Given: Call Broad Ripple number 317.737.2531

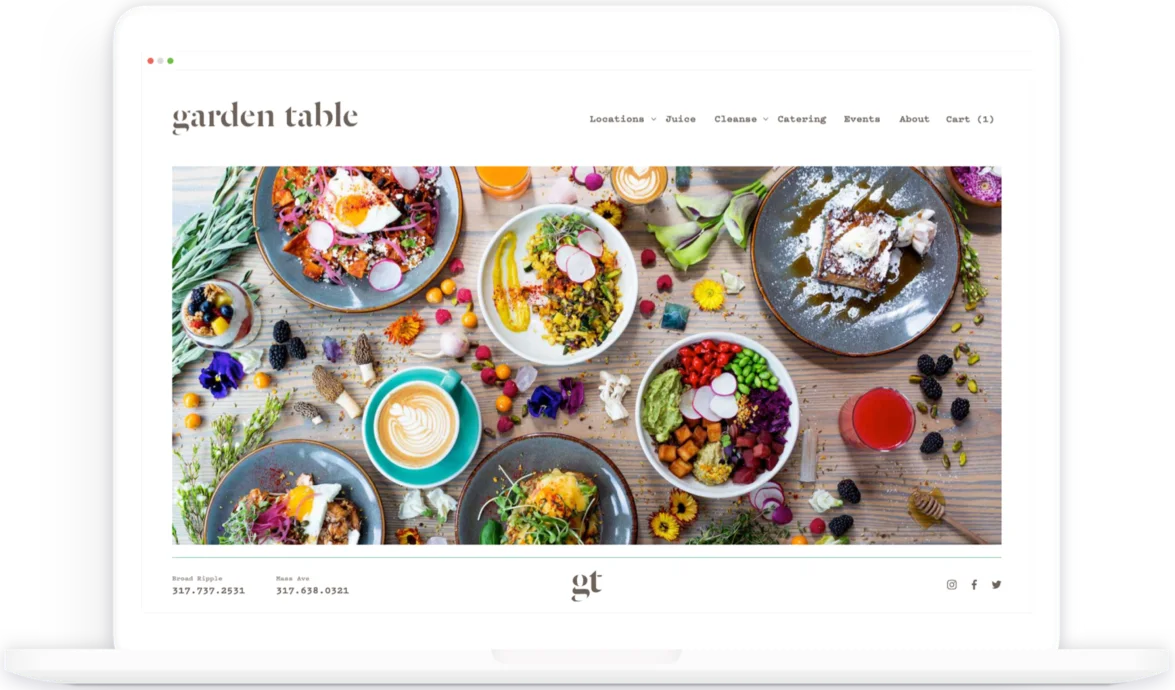Looking at the screenshot, I should pyautogui.click(x=208, y=590).
